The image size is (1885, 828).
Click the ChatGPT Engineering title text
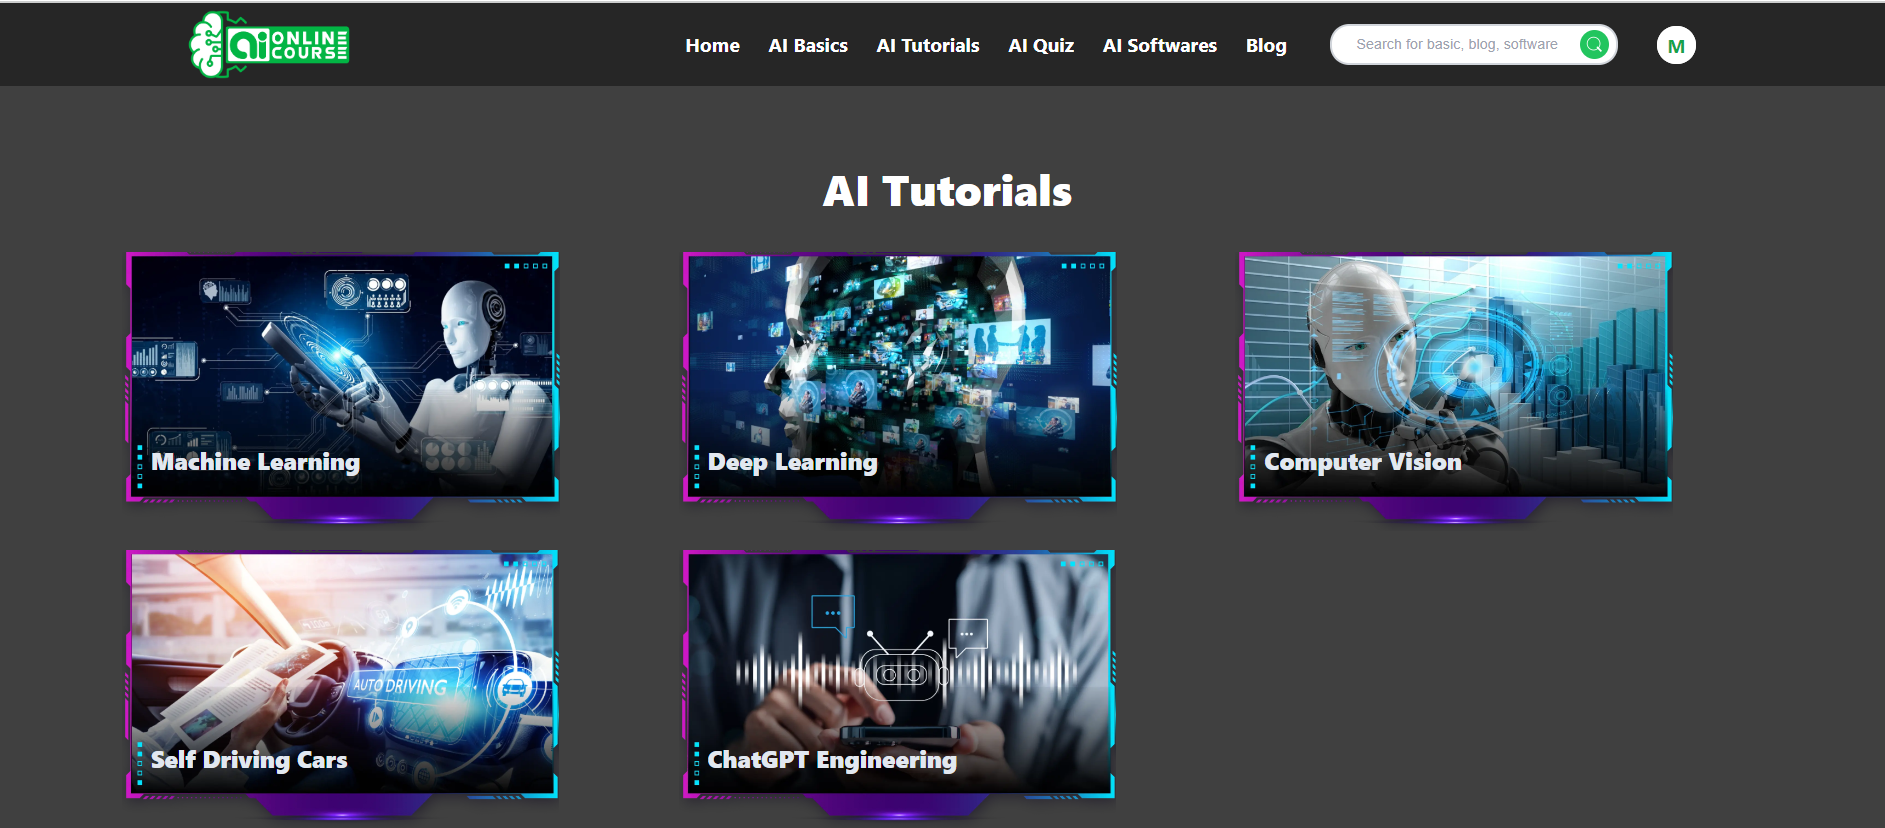pos(832,760)
